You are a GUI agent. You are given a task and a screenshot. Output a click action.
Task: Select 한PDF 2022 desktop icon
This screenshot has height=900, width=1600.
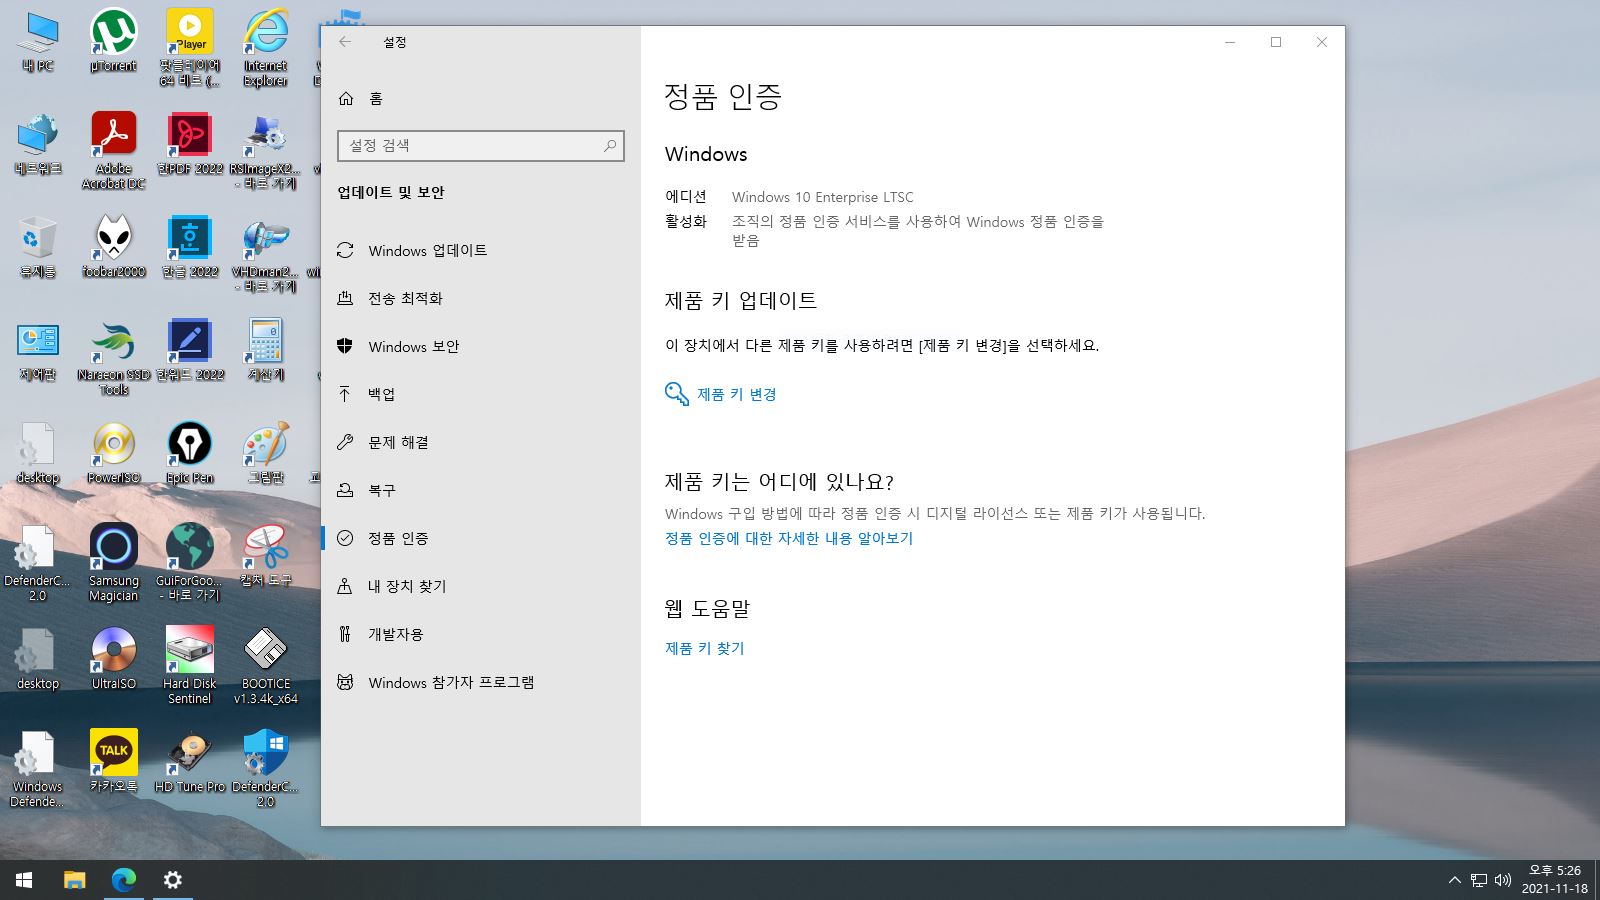pyautogui.click(x=190, y=145)
